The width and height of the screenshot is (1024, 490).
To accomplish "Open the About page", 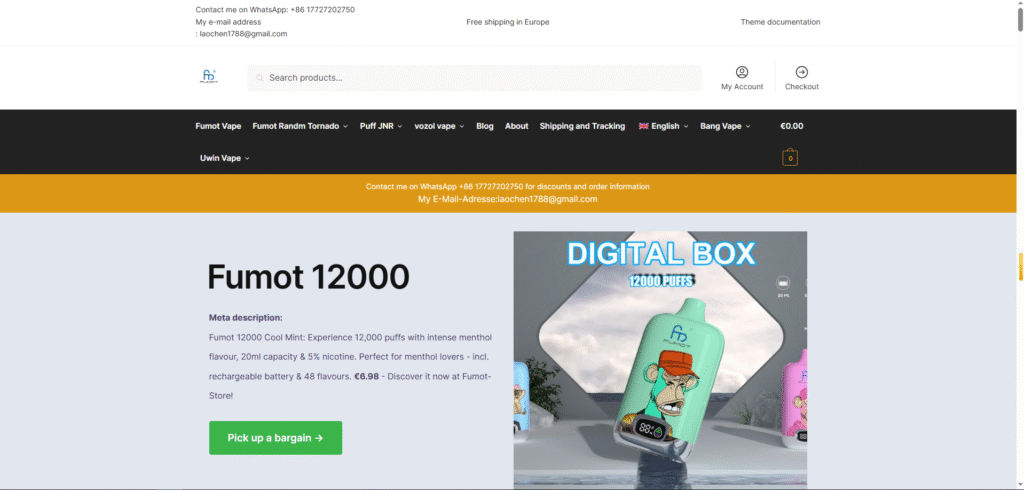I will (516, 126).
